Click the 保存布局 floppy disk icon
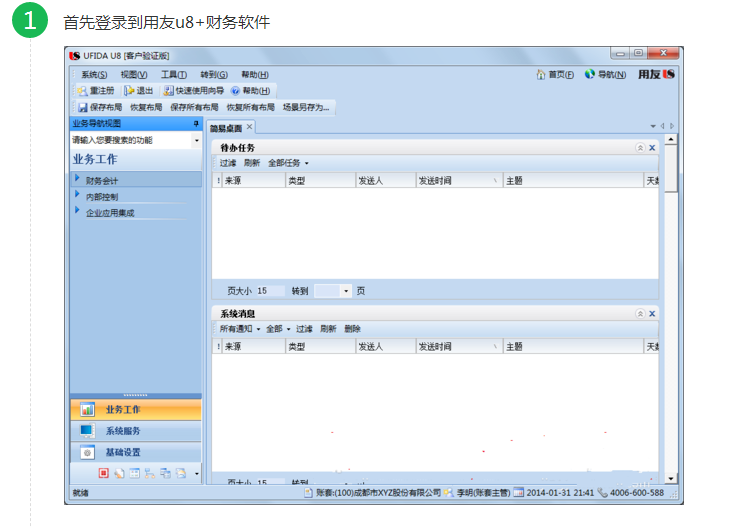Viewport: 730px width, 527px height. click(x=83, y=108)
